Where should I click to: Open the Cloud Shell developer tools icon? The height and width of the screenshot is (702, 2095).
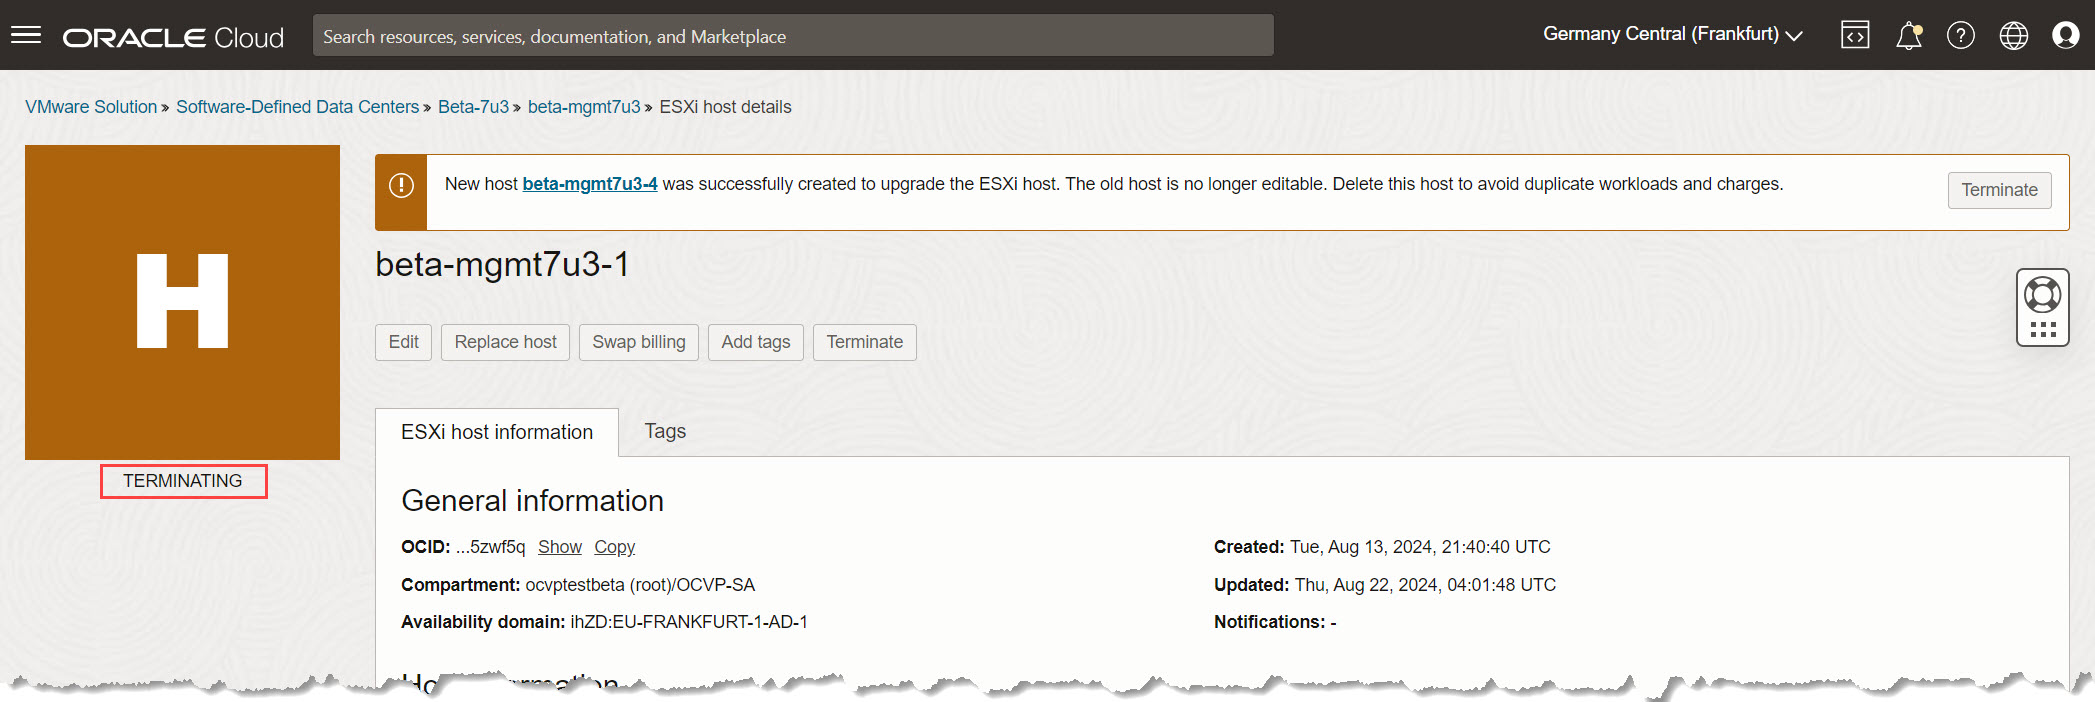coord(1855,35)
